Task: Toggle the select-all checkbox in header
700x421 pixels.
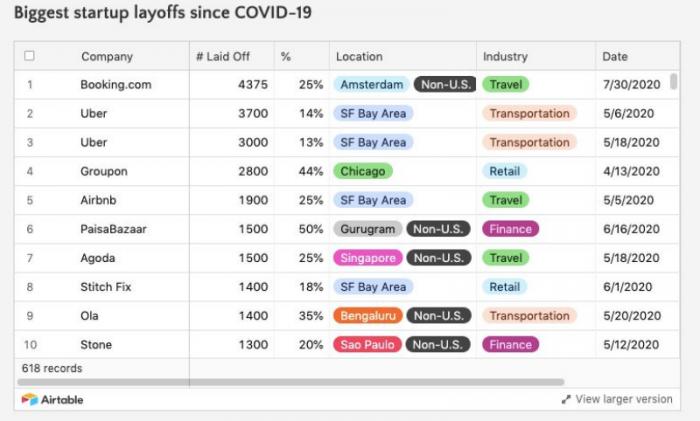Action: 29,56
